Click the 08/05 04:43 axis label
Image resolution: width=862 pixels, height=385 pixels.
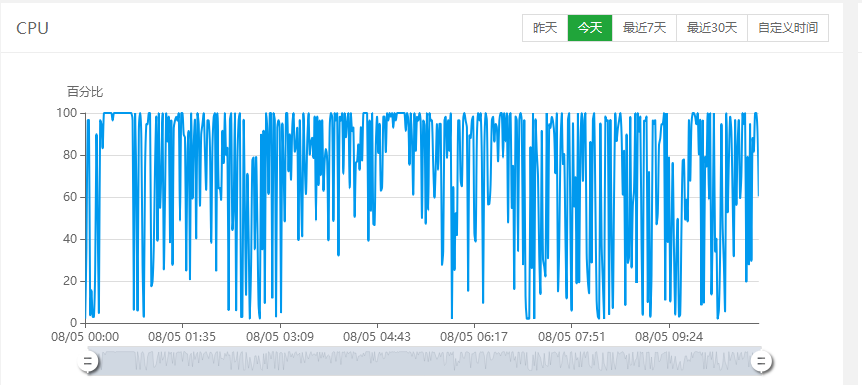[x=377, y=336]
